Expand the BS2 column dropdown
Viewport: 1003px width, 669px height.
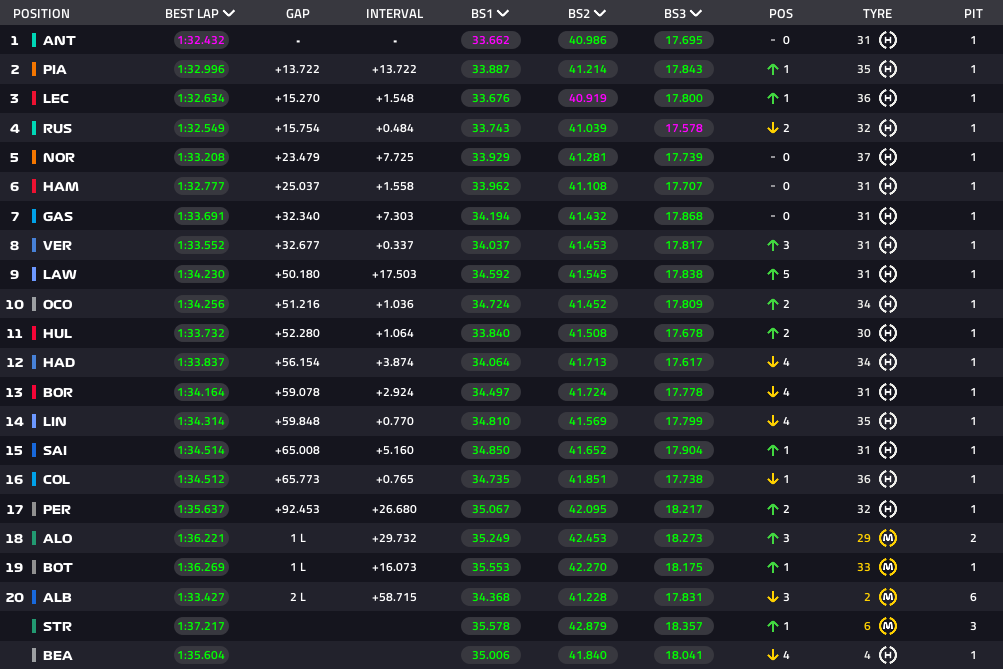click(x=599, y=14)
